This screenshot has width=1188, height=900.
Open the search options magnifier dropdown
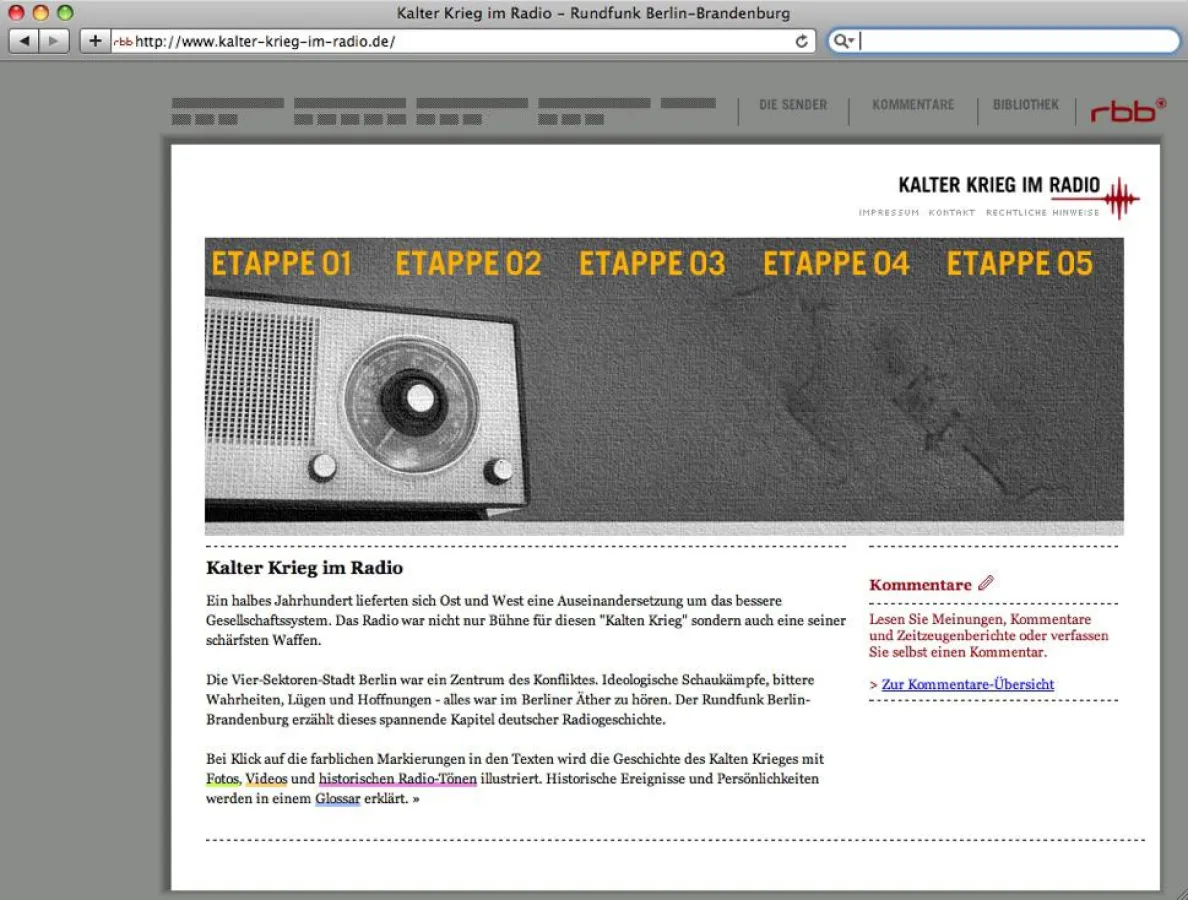coord(845,41)
